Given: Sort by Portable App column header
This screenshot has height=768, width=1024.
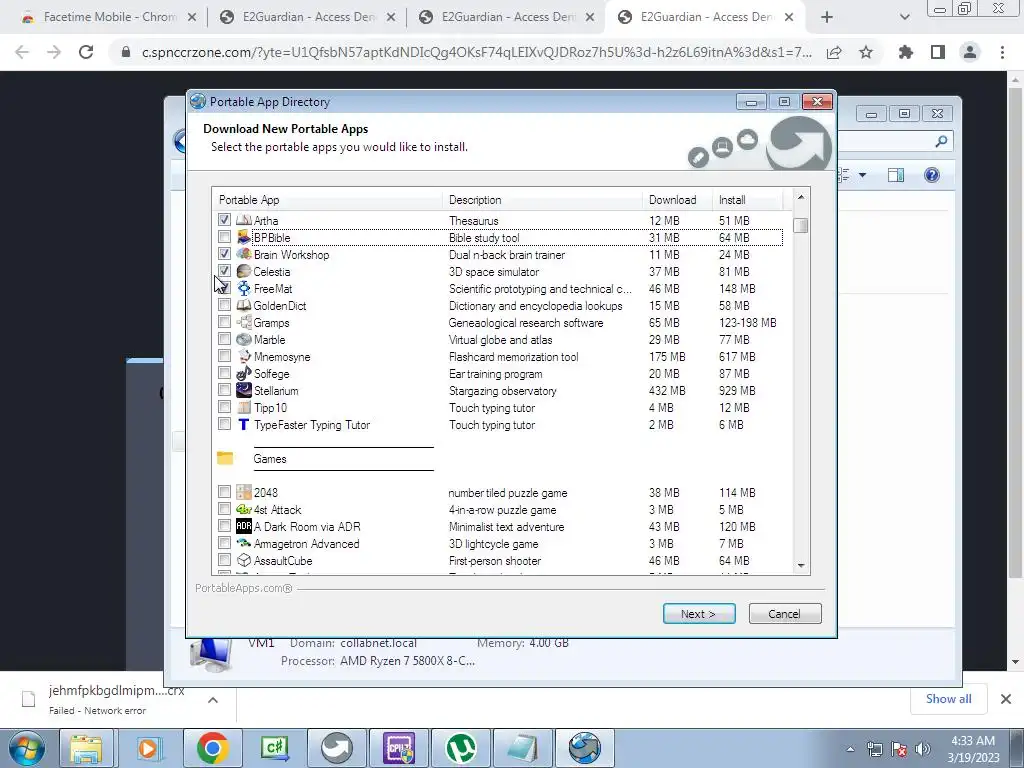Looking at the screenshot, I should (x=327, y=200).
